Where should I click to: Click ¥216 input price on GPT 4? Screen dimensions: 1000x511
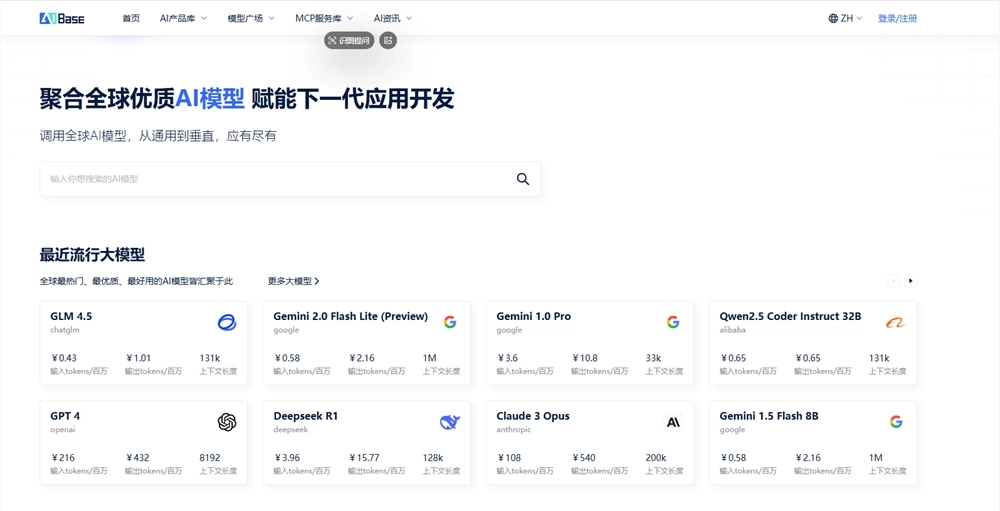(x=63, y=457)
